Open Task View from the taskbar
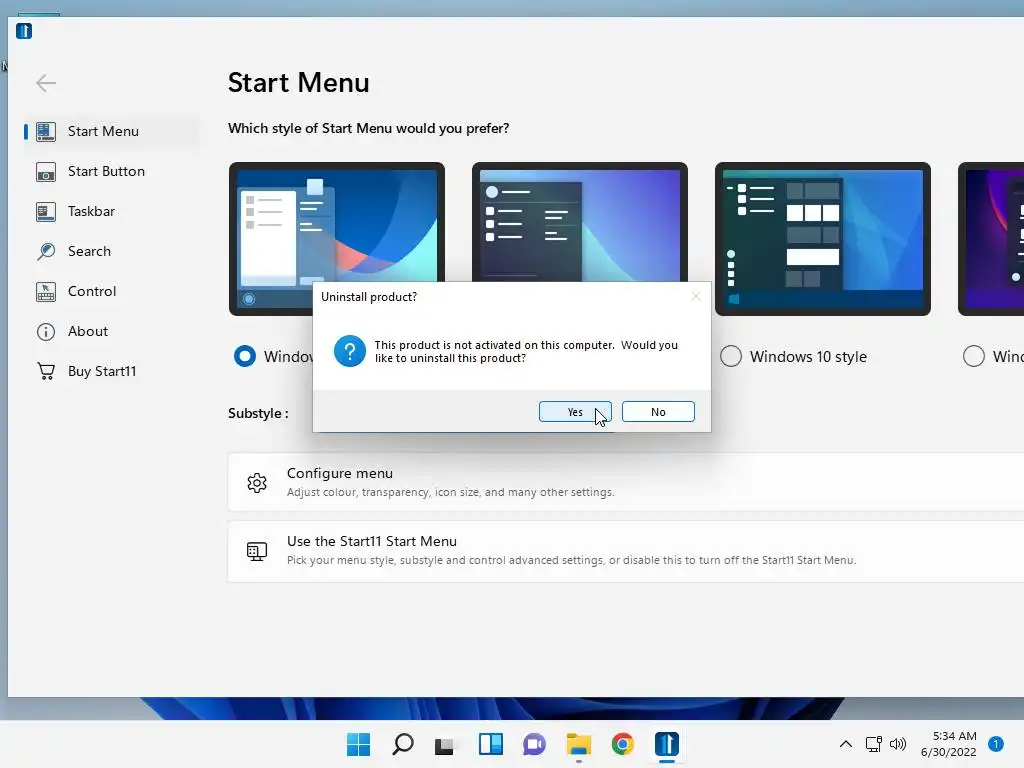Viewport: 1024px width, 768px height. (445, 744)
